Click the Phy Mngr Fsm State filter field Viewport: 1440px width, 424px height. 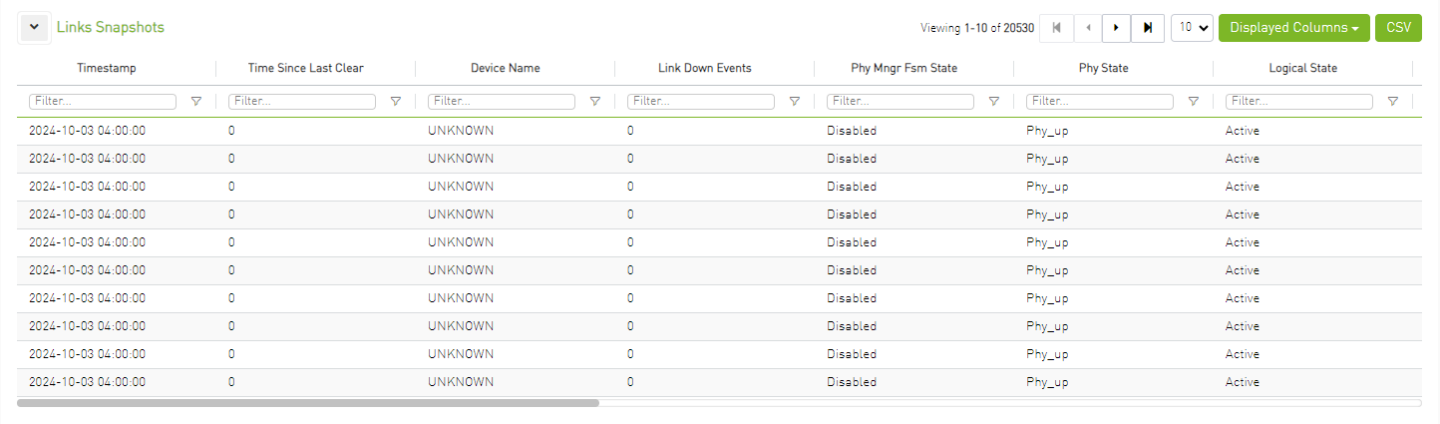900,101
